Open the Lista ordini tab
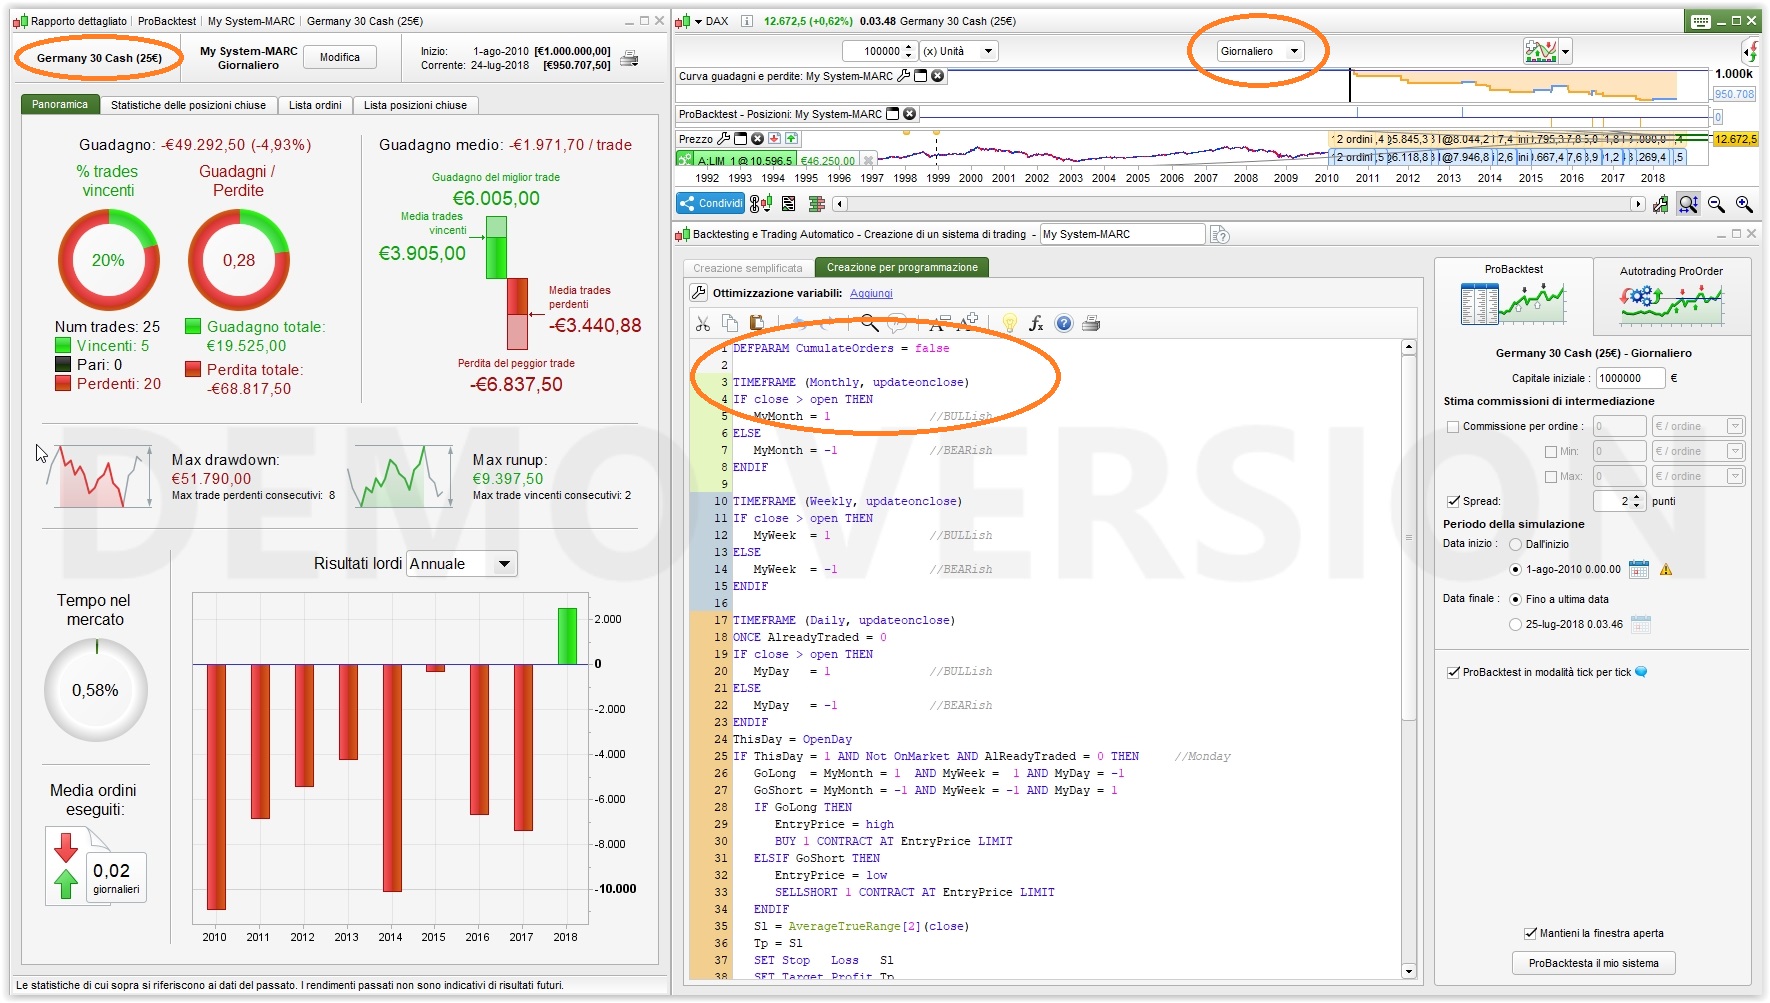This screenshot has width=1770, height=1003. (315, 105)
